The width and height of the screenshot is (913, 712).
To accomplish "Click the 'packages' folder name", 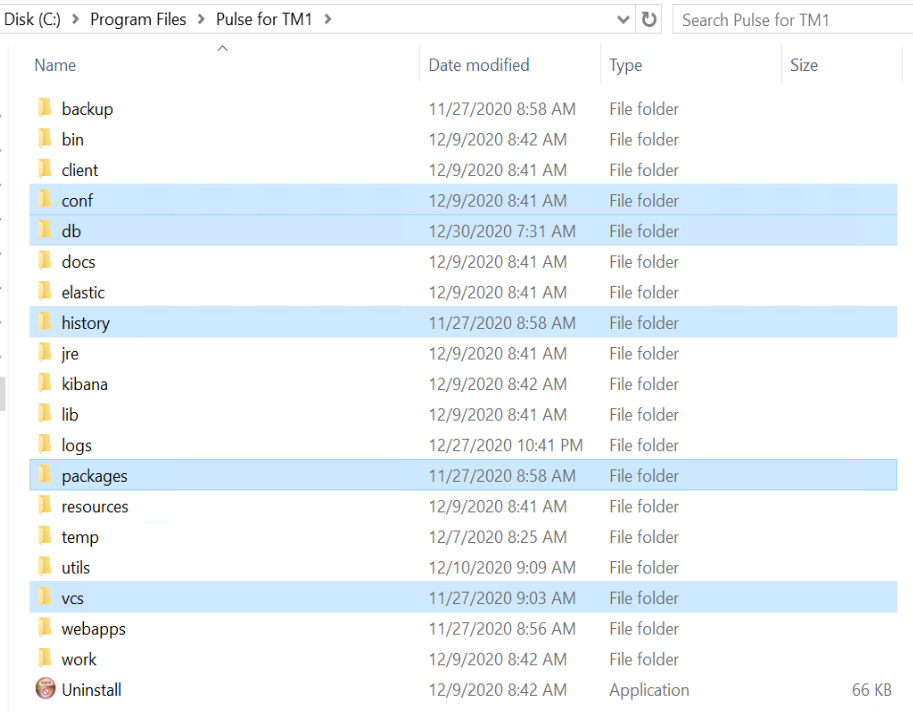I will [94, 476].
